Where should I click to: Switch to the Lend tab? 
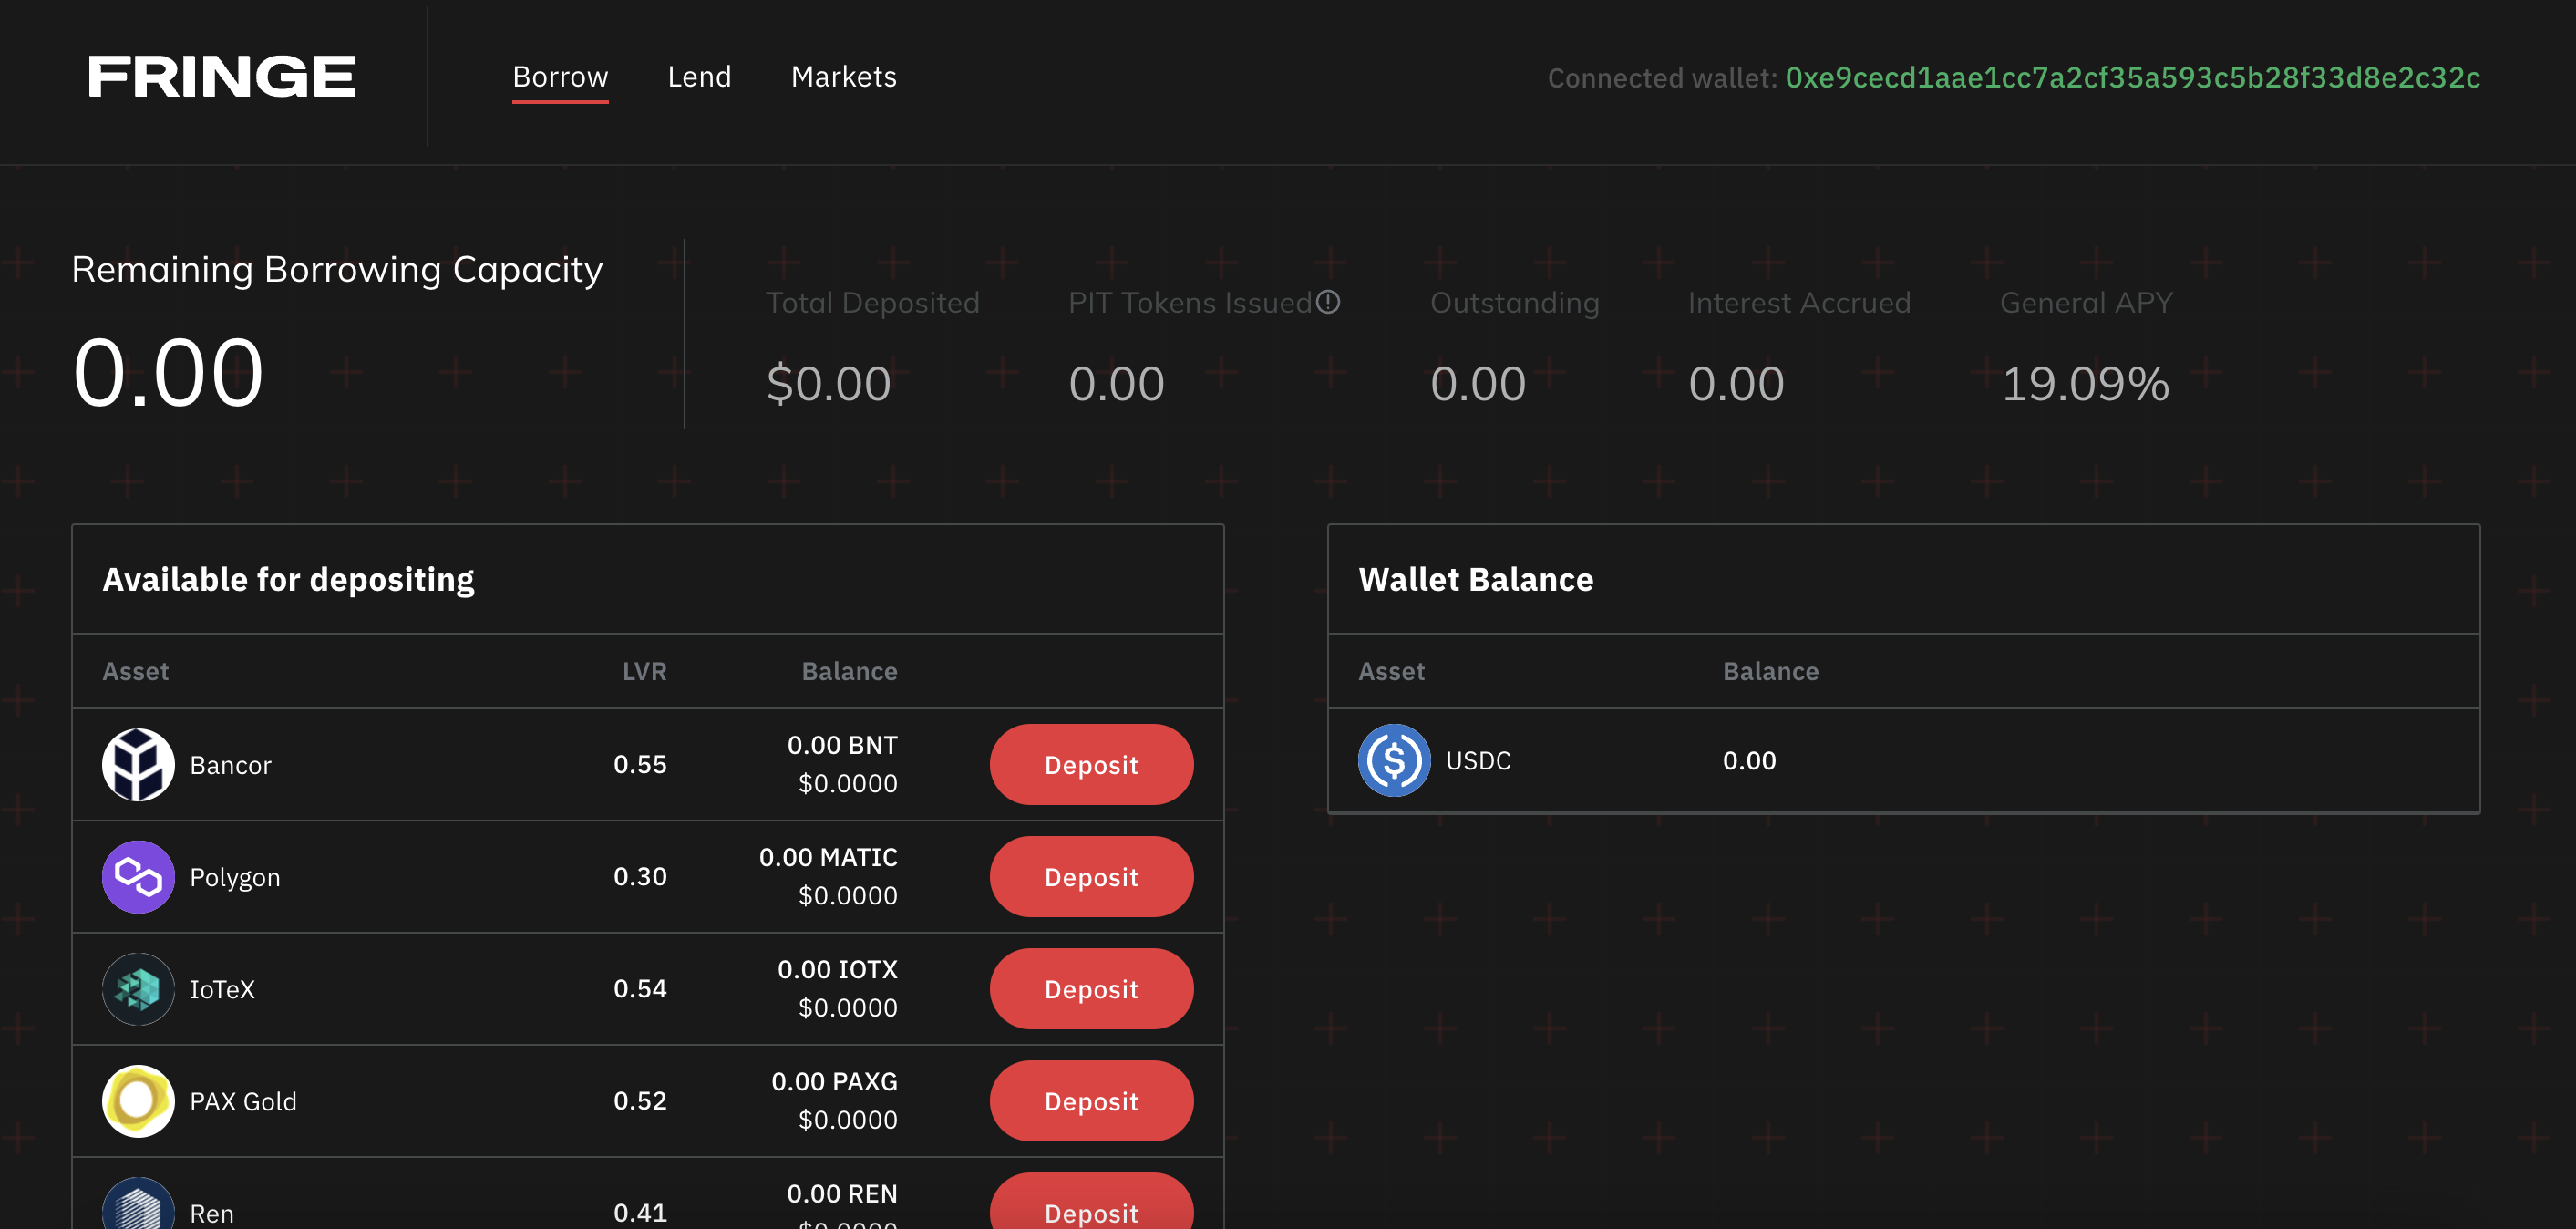699,77
